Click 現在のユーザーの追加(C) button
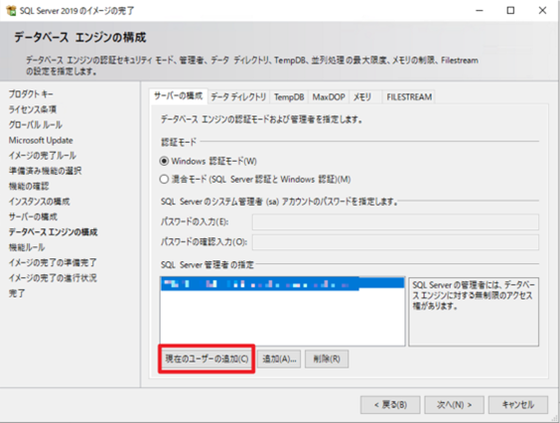This screenshot has height=423, width=560. (x=206, y=359)
